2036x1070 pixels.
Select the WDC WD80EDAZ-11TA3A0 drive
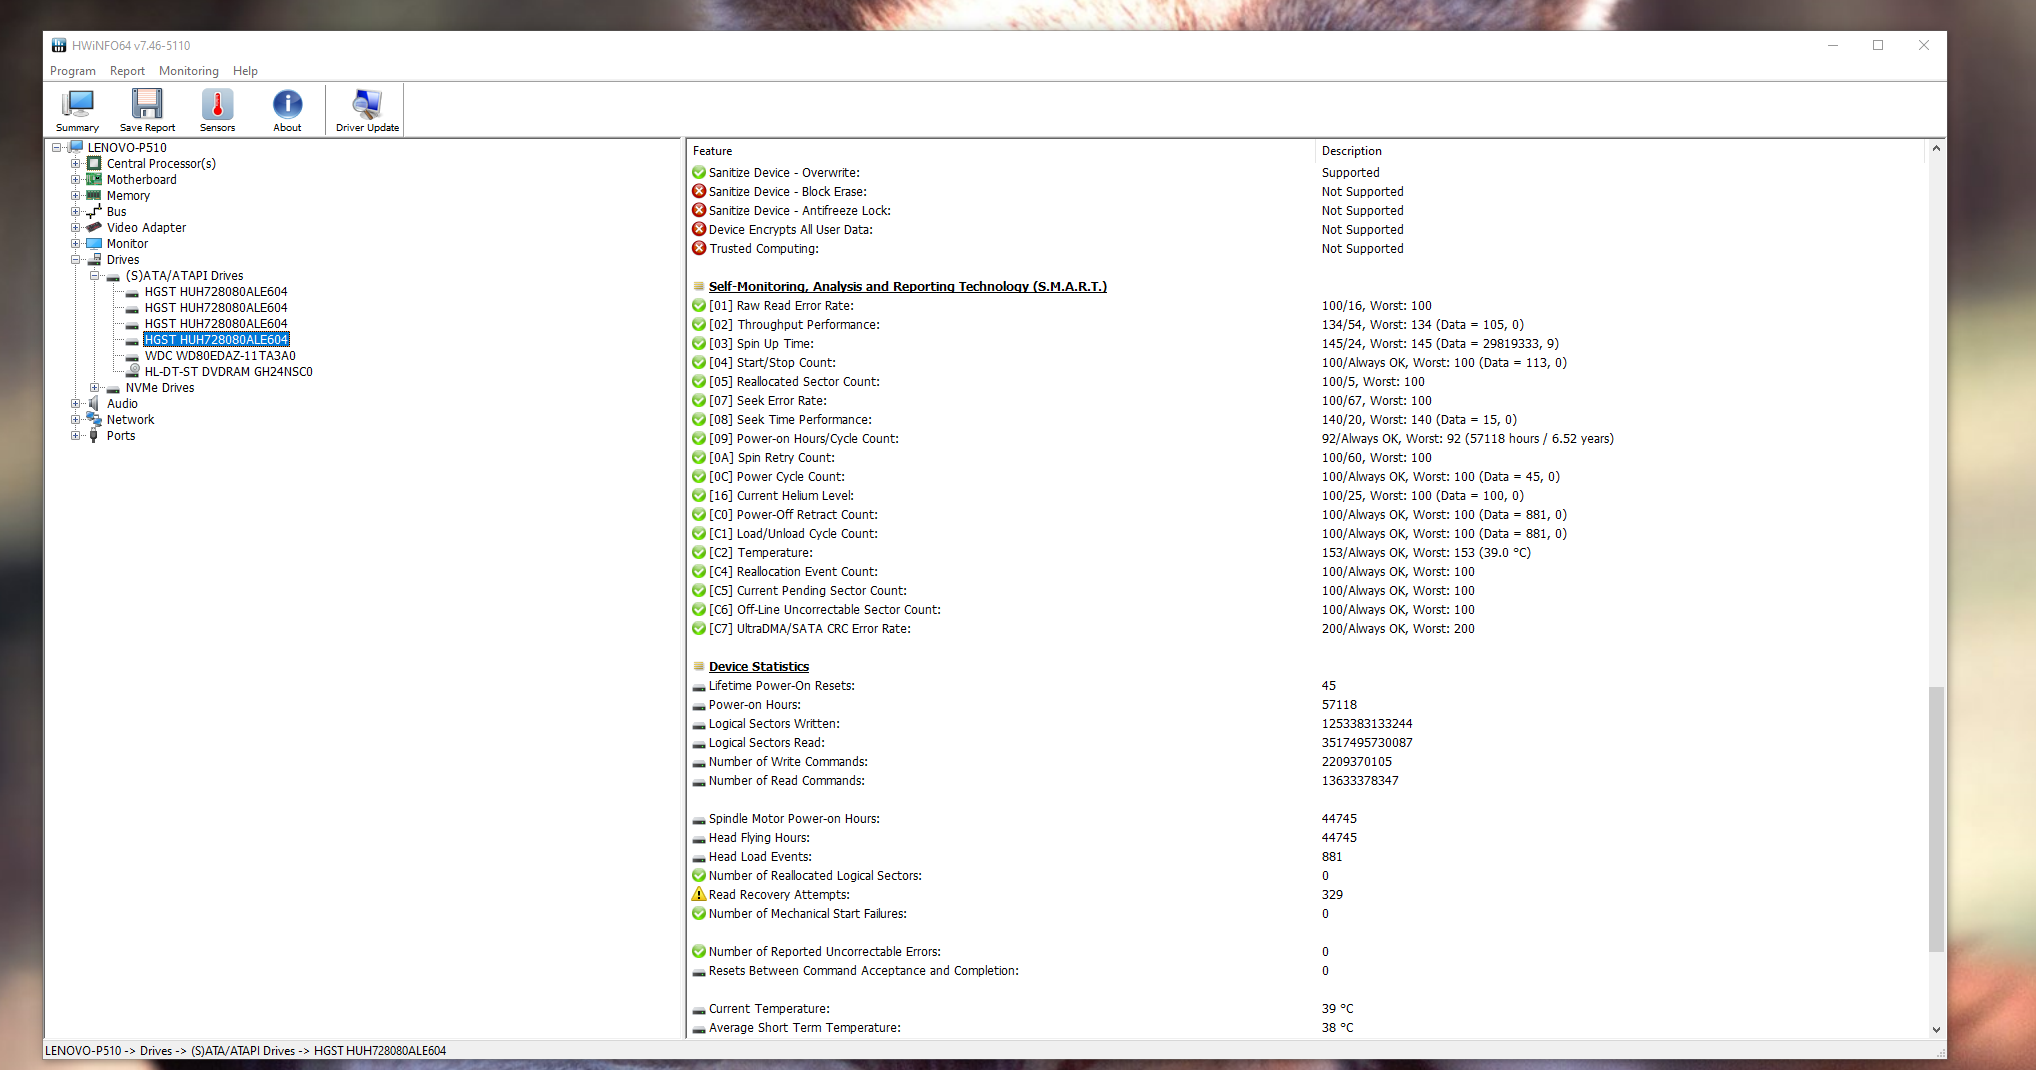point(220,355)
